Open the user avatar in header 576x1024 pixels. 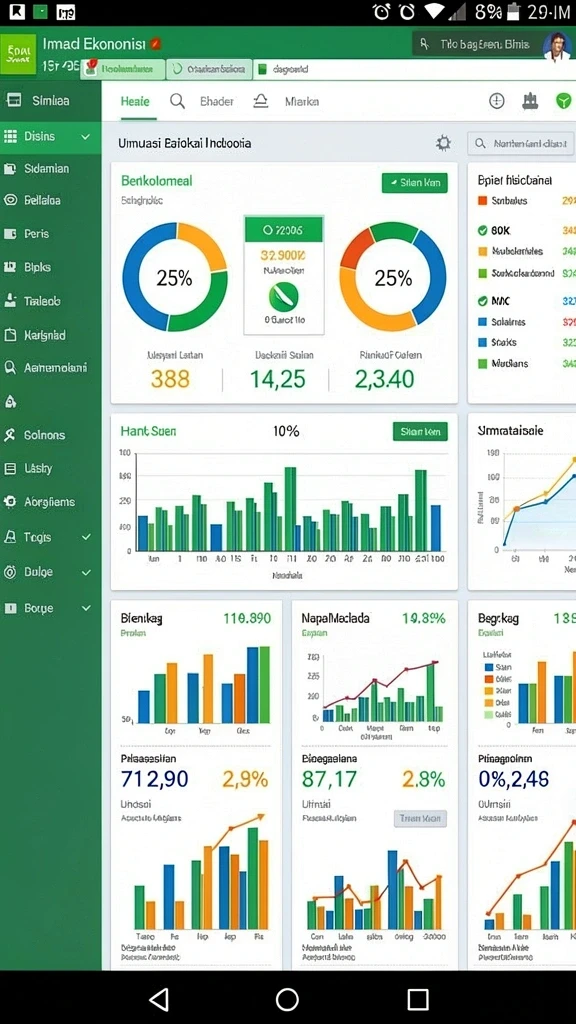pos(557,46)
